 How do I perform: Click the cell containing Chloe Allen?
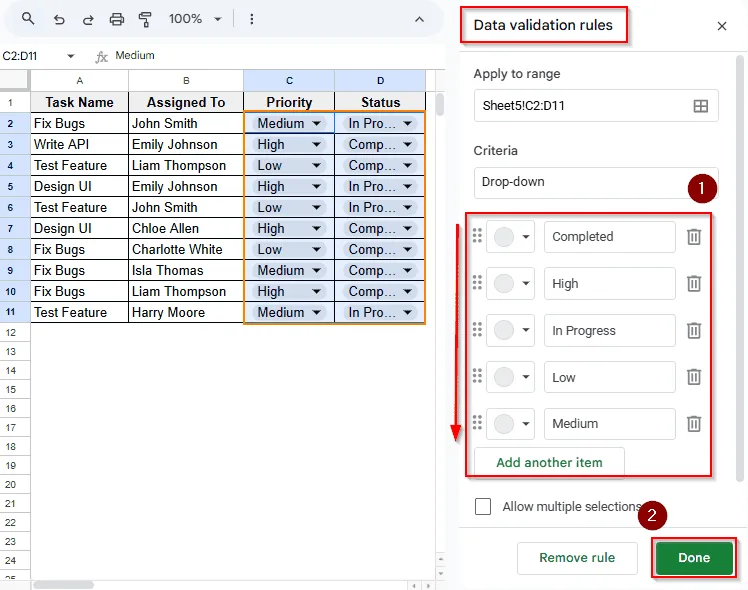(186, 228)
